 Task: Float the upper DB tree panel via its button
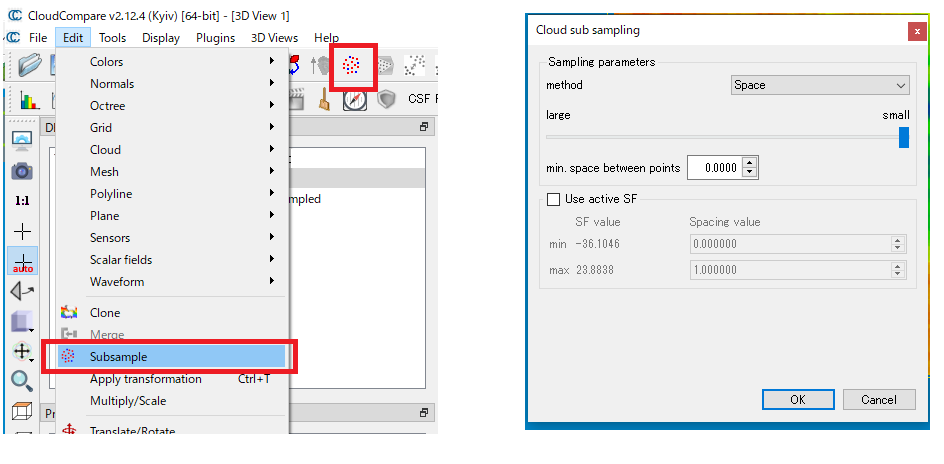click(x=424, y=127)
